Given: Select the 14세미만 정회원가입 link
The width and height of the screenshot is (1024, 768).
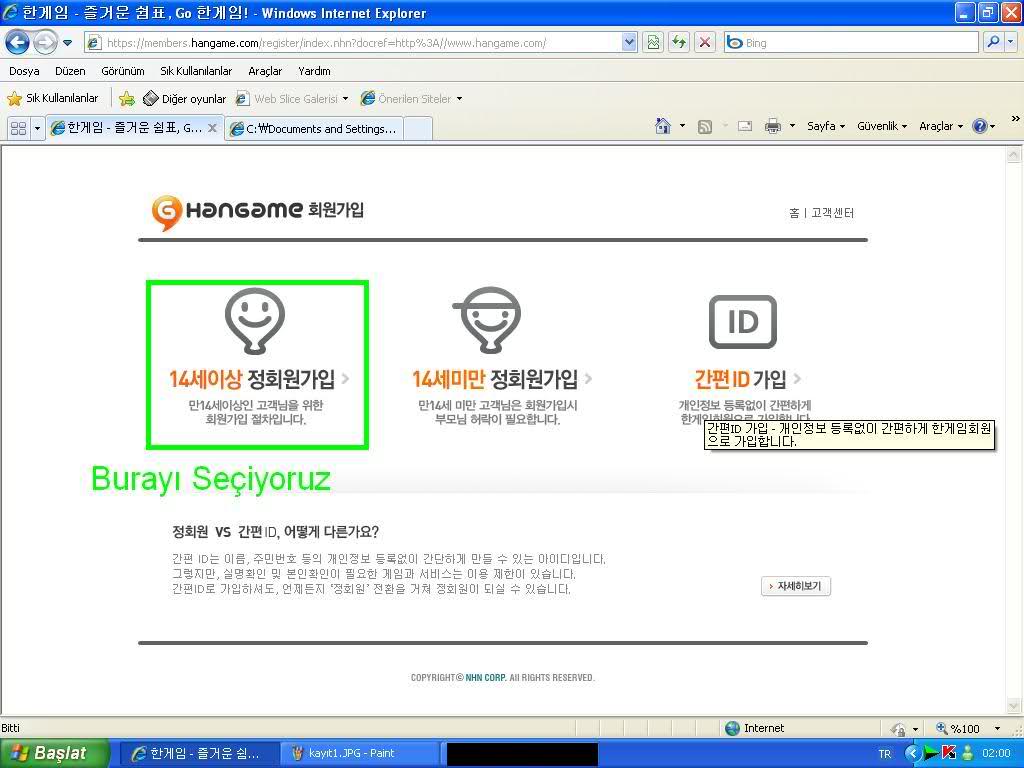Looking at the screenshot, I should (502, 379).
